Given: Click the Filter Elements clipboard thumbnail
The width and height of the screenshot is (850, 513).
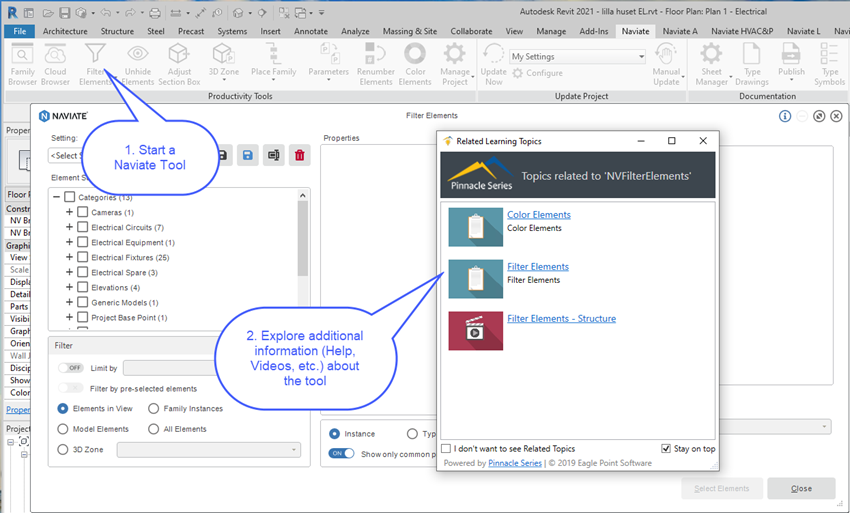Looking at the screenshot, I should point(475,279).
